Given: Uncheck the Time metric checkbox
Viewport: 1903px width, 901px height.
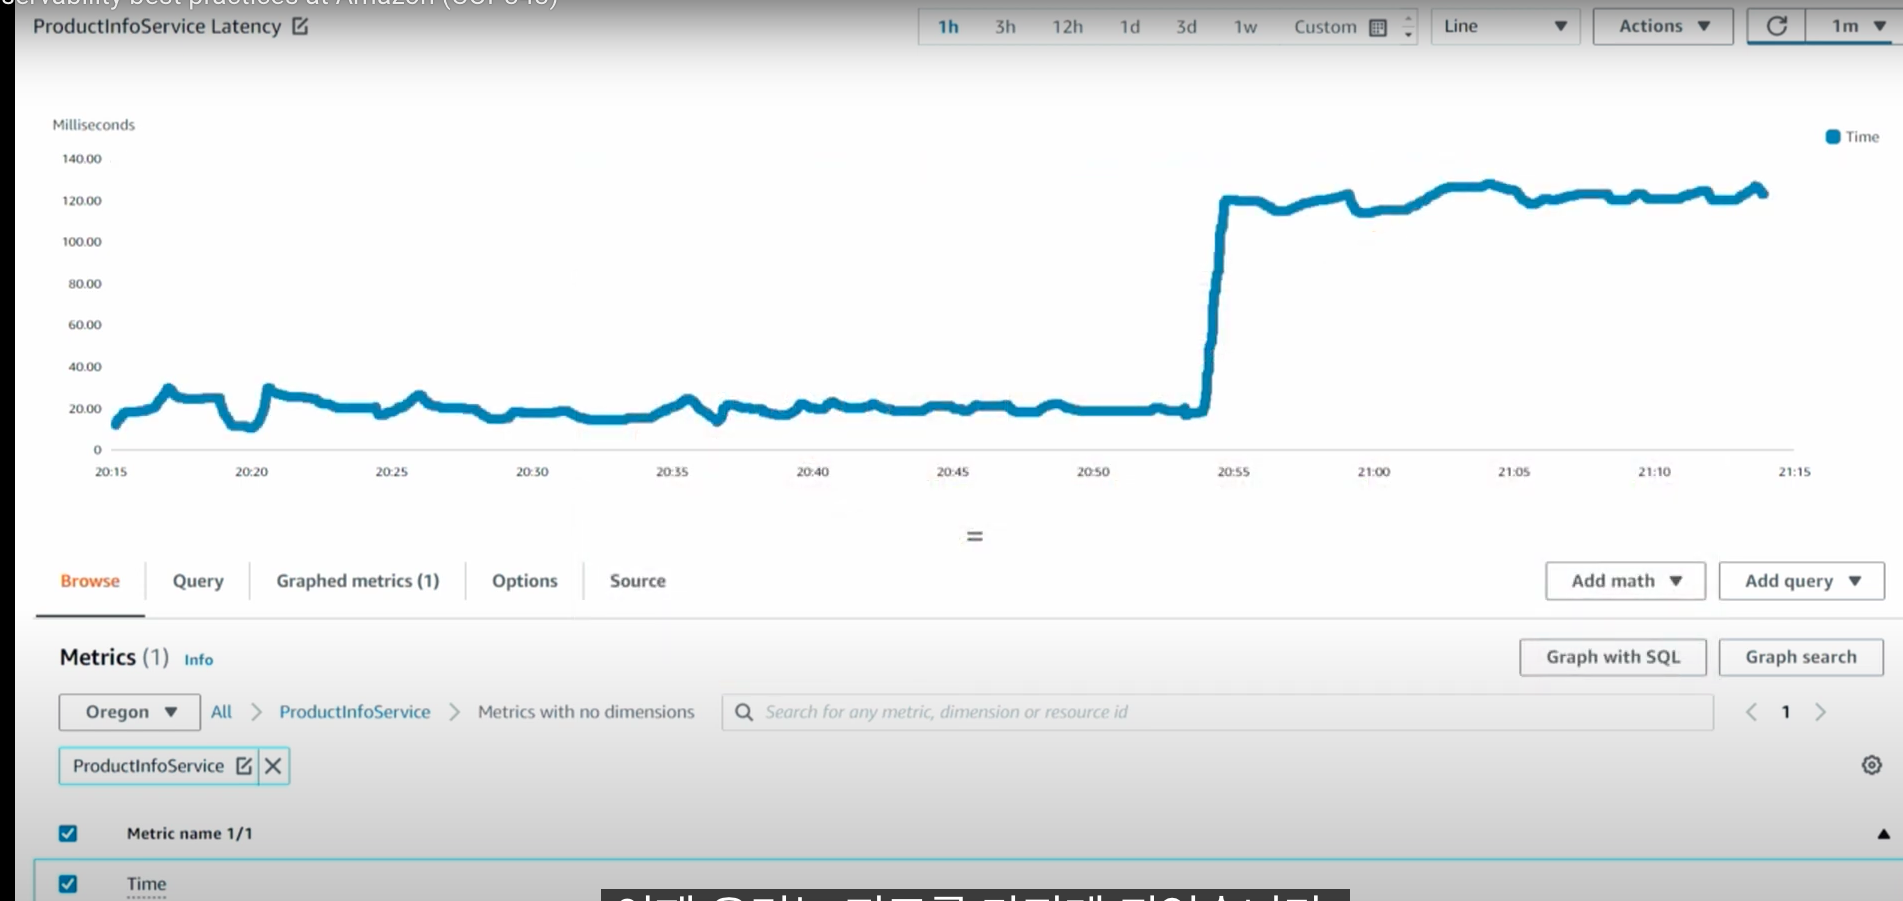Looking at the screenshot, I should (68, 884).
